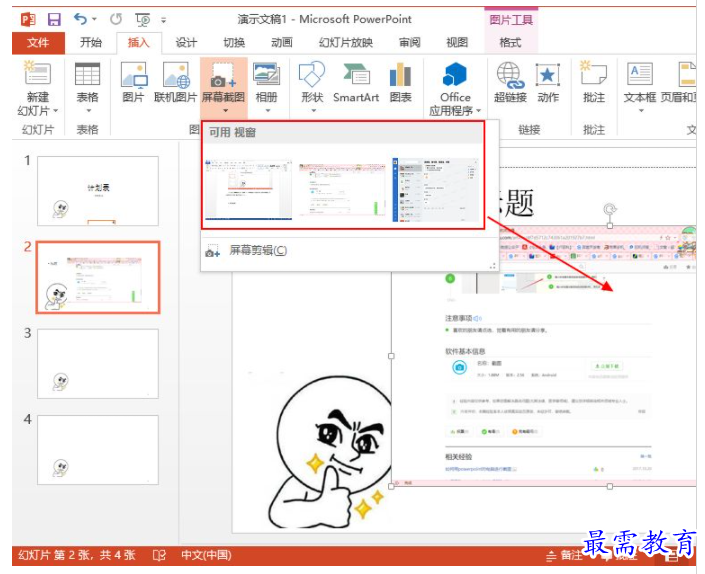
Task: Pick the third available window thumbnail
Action: (435, 190)
